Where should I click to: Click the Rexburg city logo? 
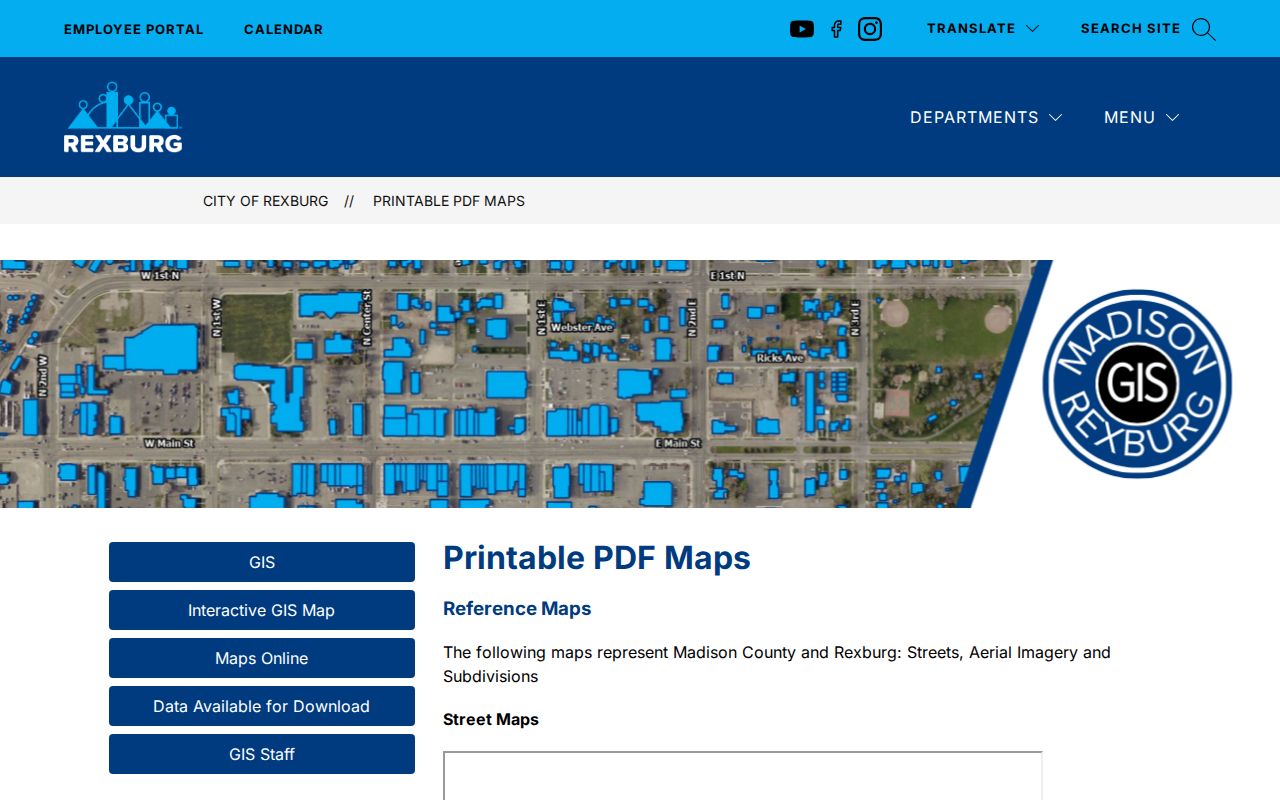[123, 117]
